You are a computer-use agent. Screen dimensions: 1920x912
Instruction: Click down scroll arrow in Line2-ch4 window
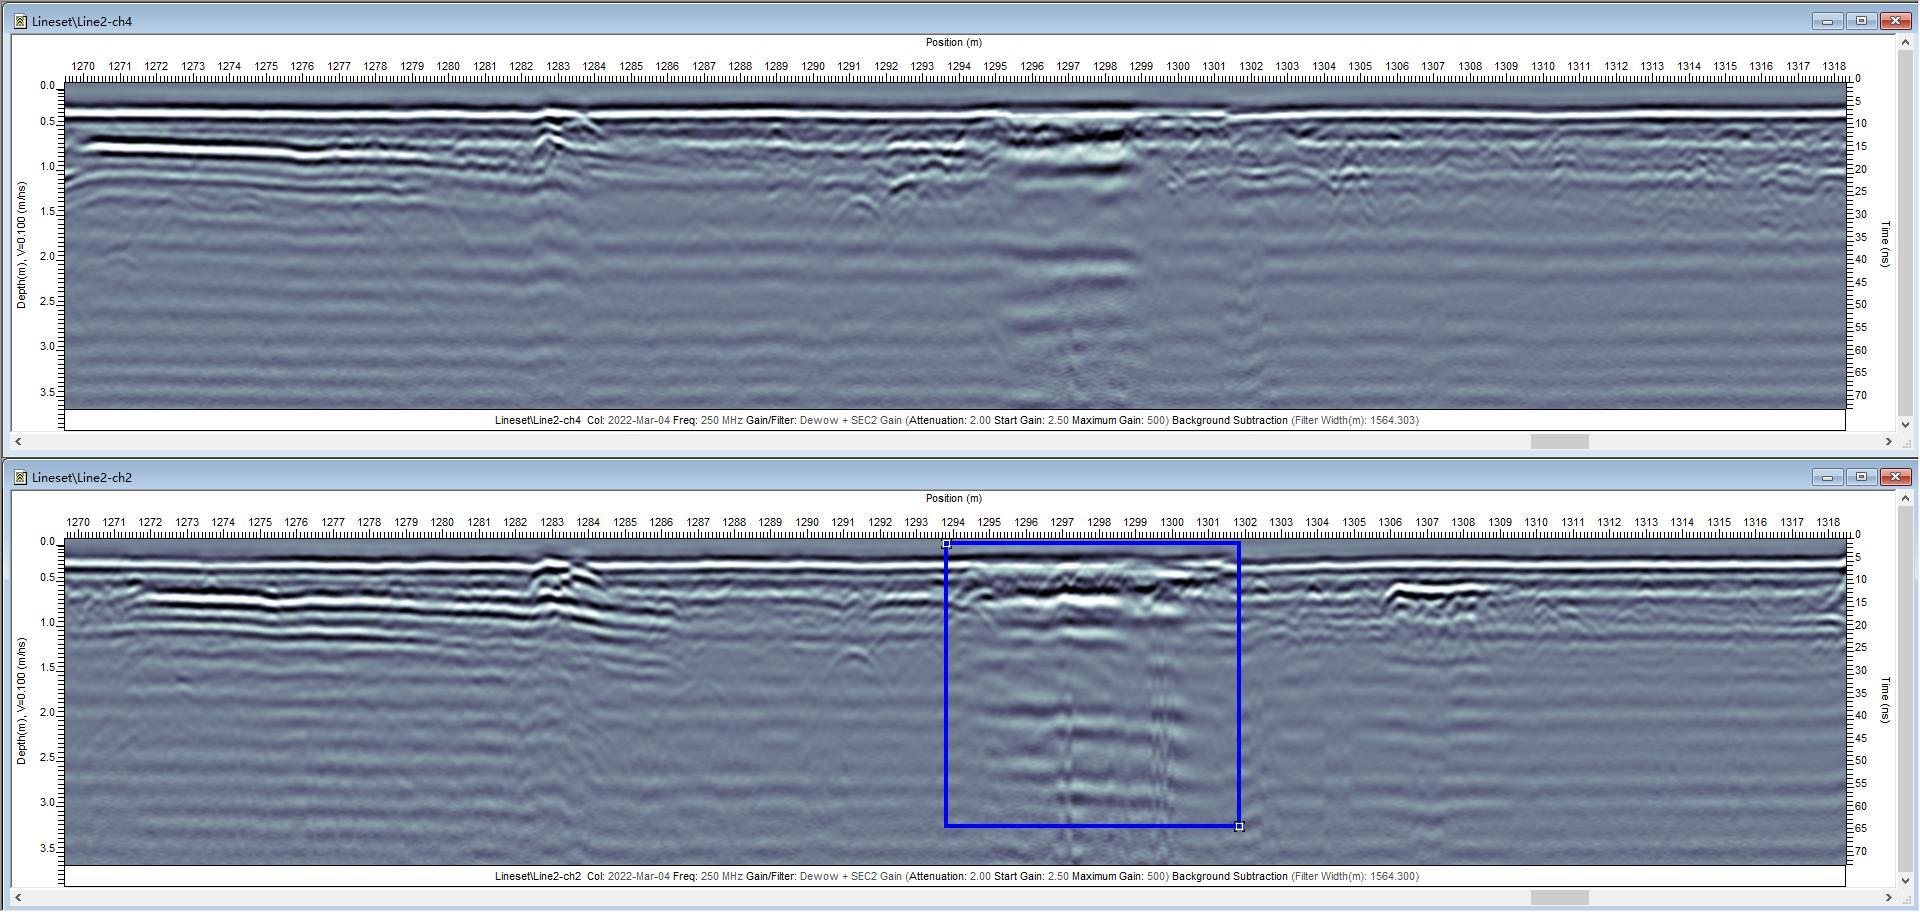pos(1905,424)
